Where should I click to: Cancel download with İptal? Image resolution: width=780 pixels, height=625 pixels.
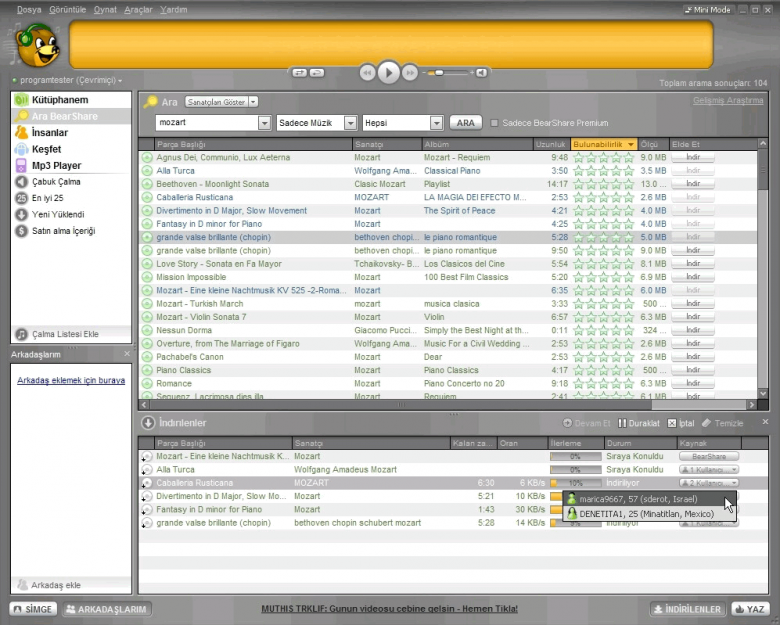point(681,423)
